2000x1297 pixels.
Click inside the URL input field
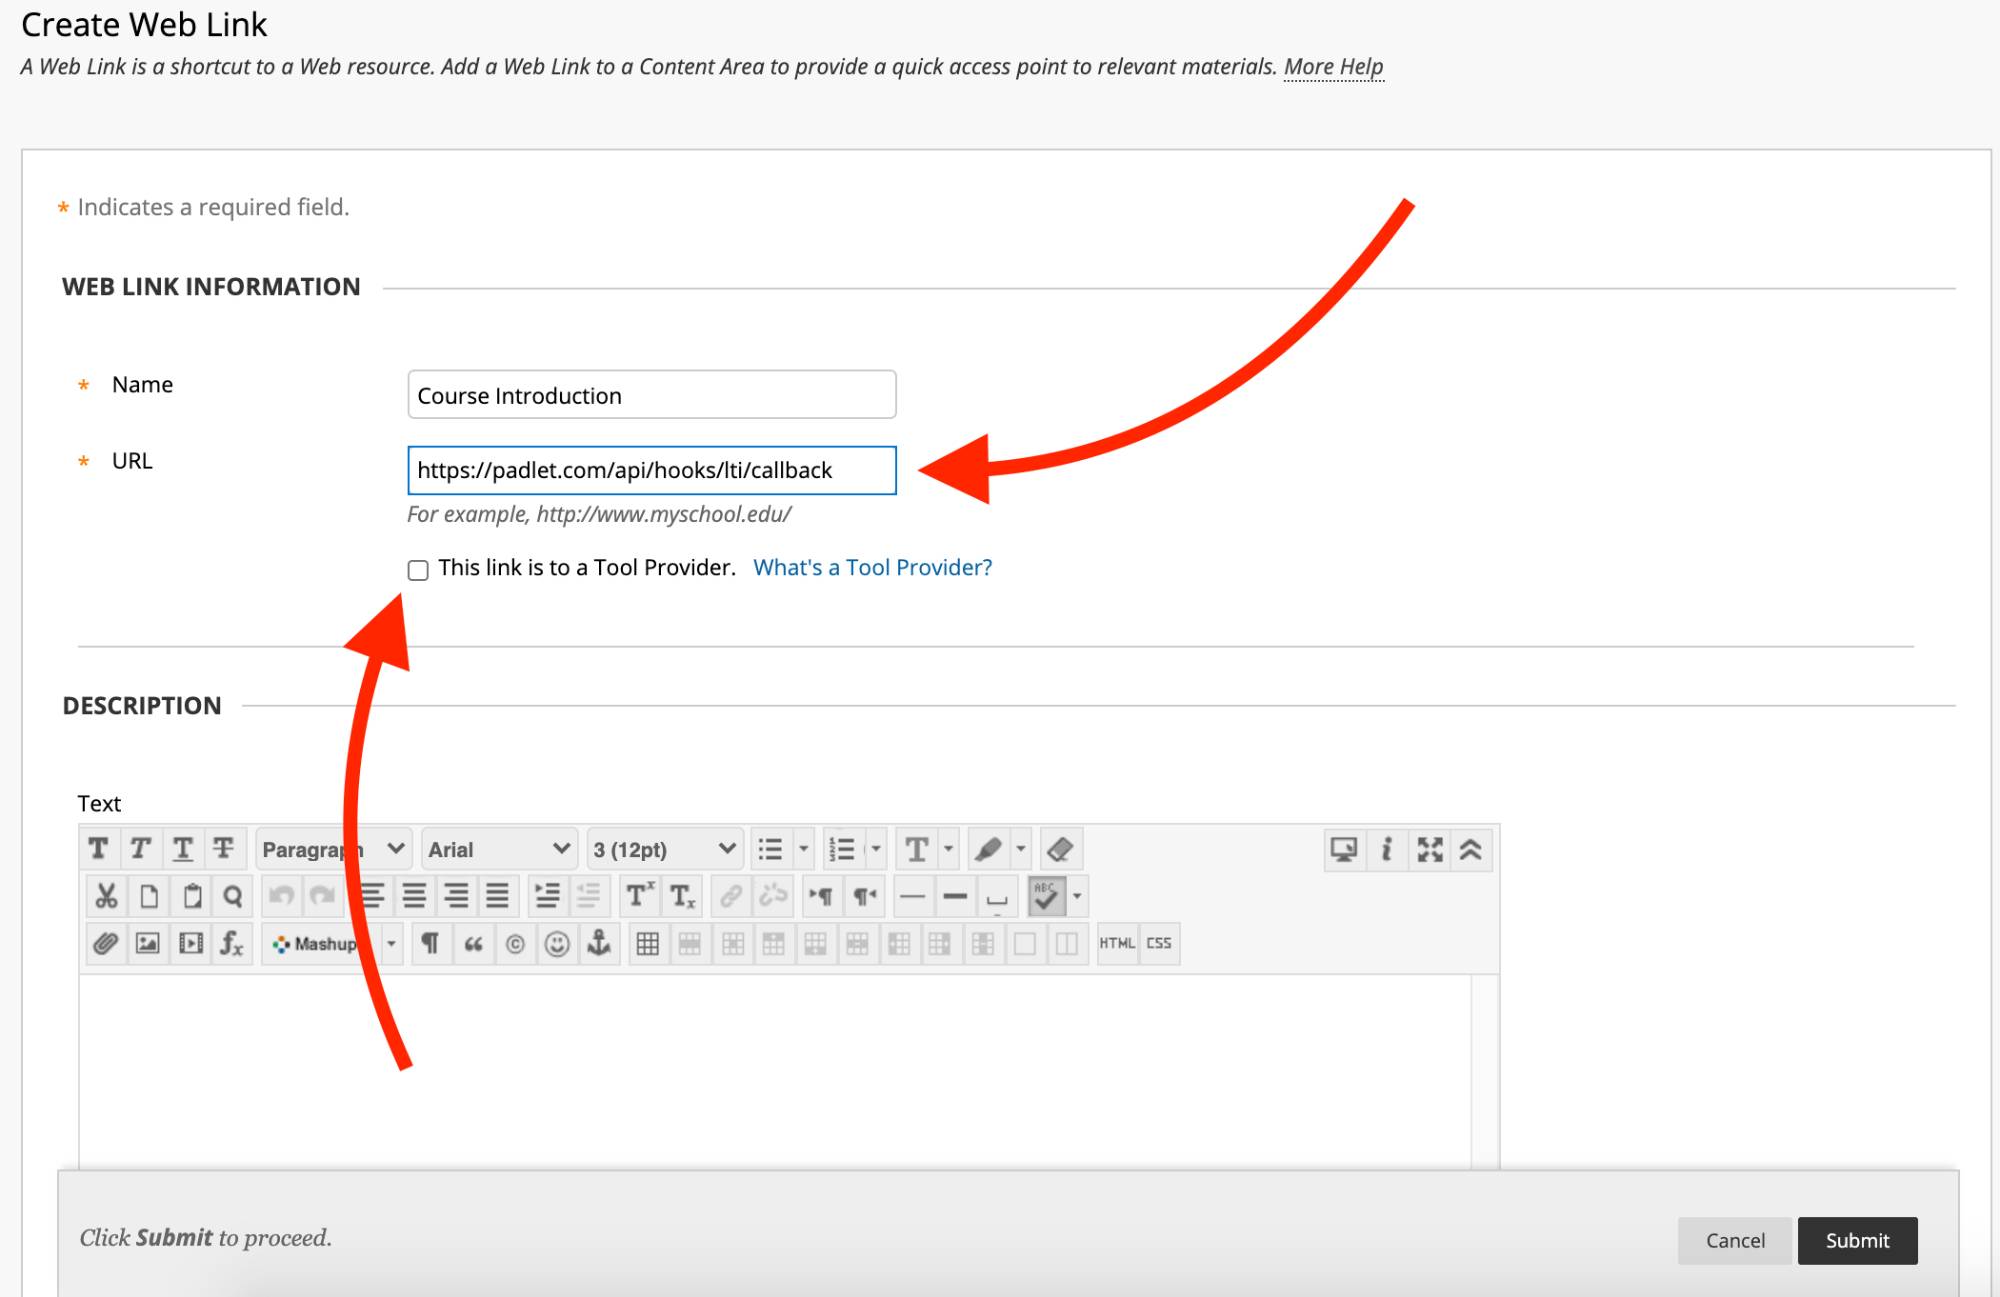[651, 470]
